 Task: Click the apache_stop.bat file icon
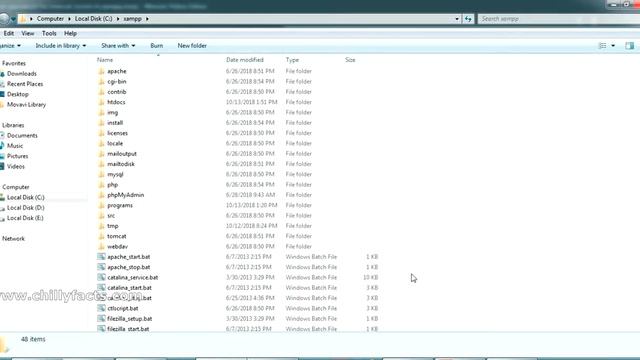pyautogui.click(x=101, y=267)
